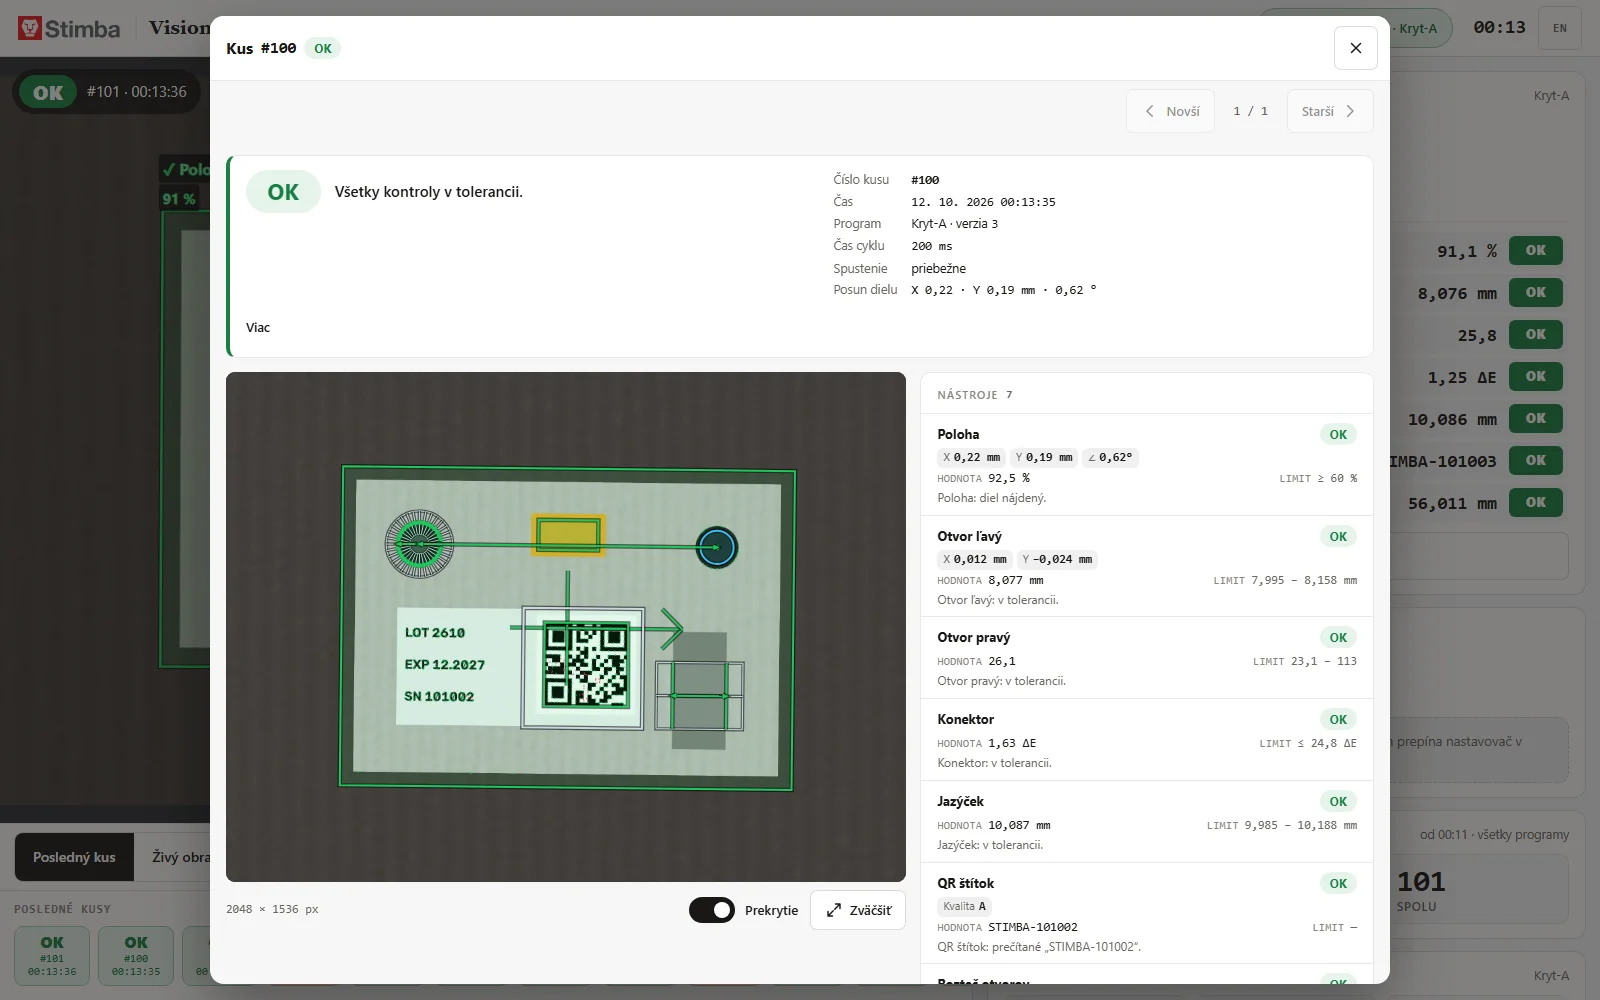
Task: Click the EN language button
Action: [1560, 28]
